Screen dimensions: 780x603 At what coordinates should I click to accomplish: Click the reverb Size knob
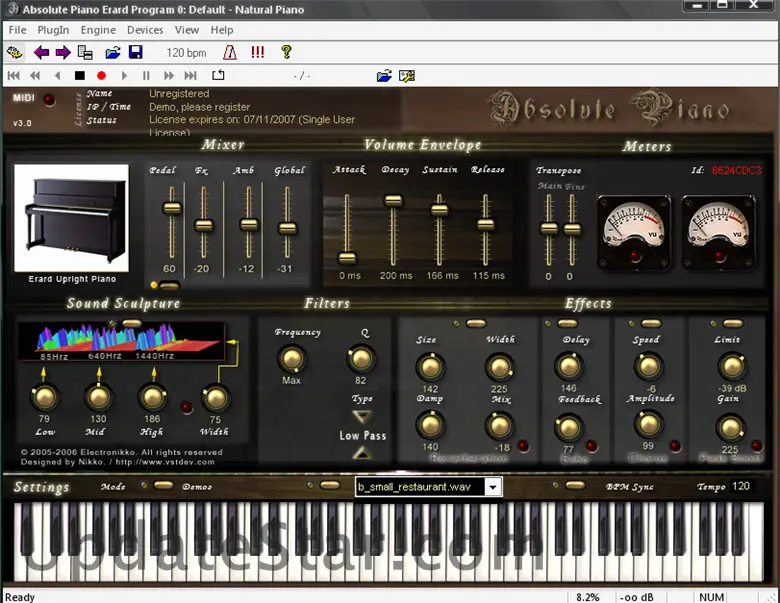coord(430,367)
